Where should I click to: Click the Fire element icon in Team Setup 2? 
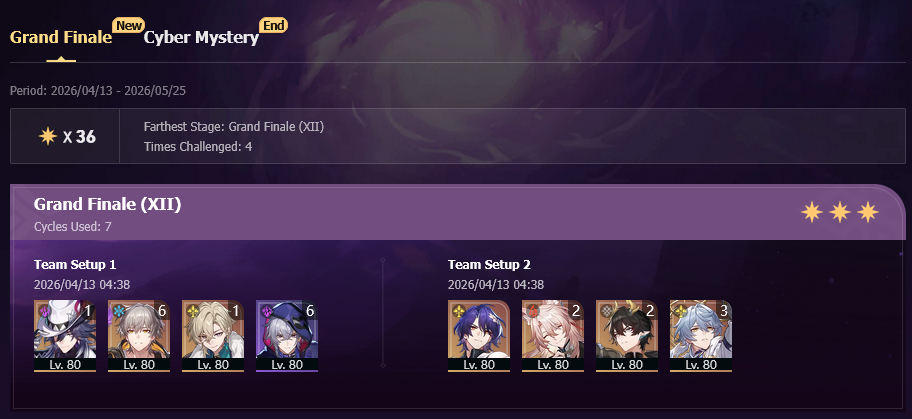click(x=533, y=311)
